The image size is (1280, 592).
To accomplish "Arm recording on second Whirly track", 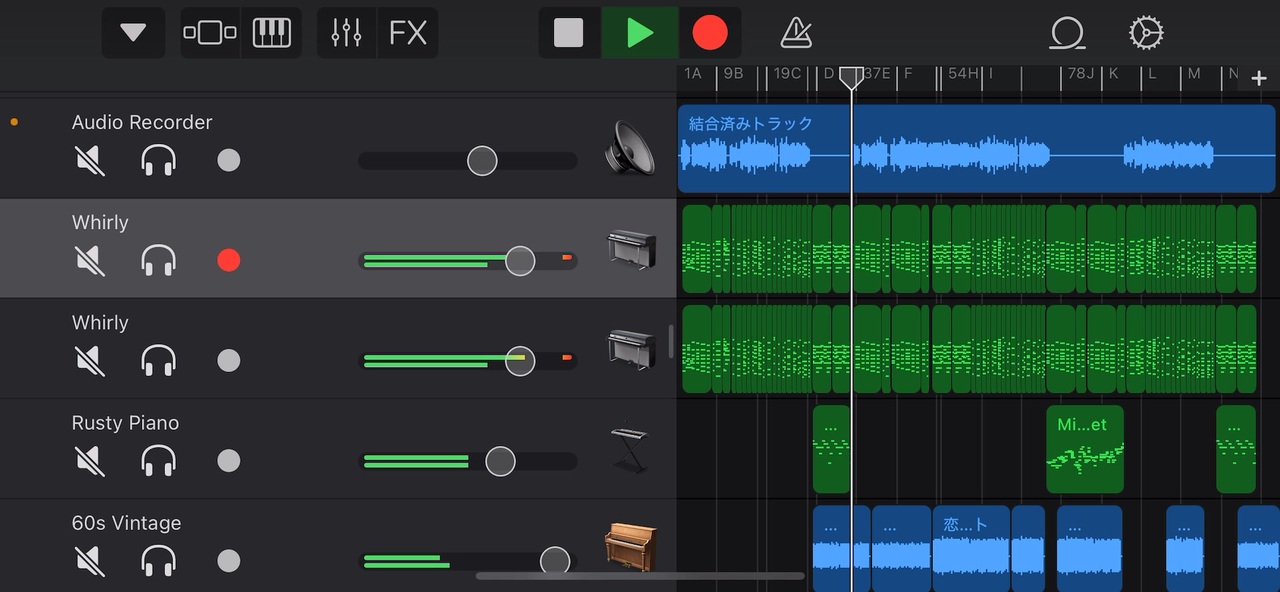I will coord(229,360).
